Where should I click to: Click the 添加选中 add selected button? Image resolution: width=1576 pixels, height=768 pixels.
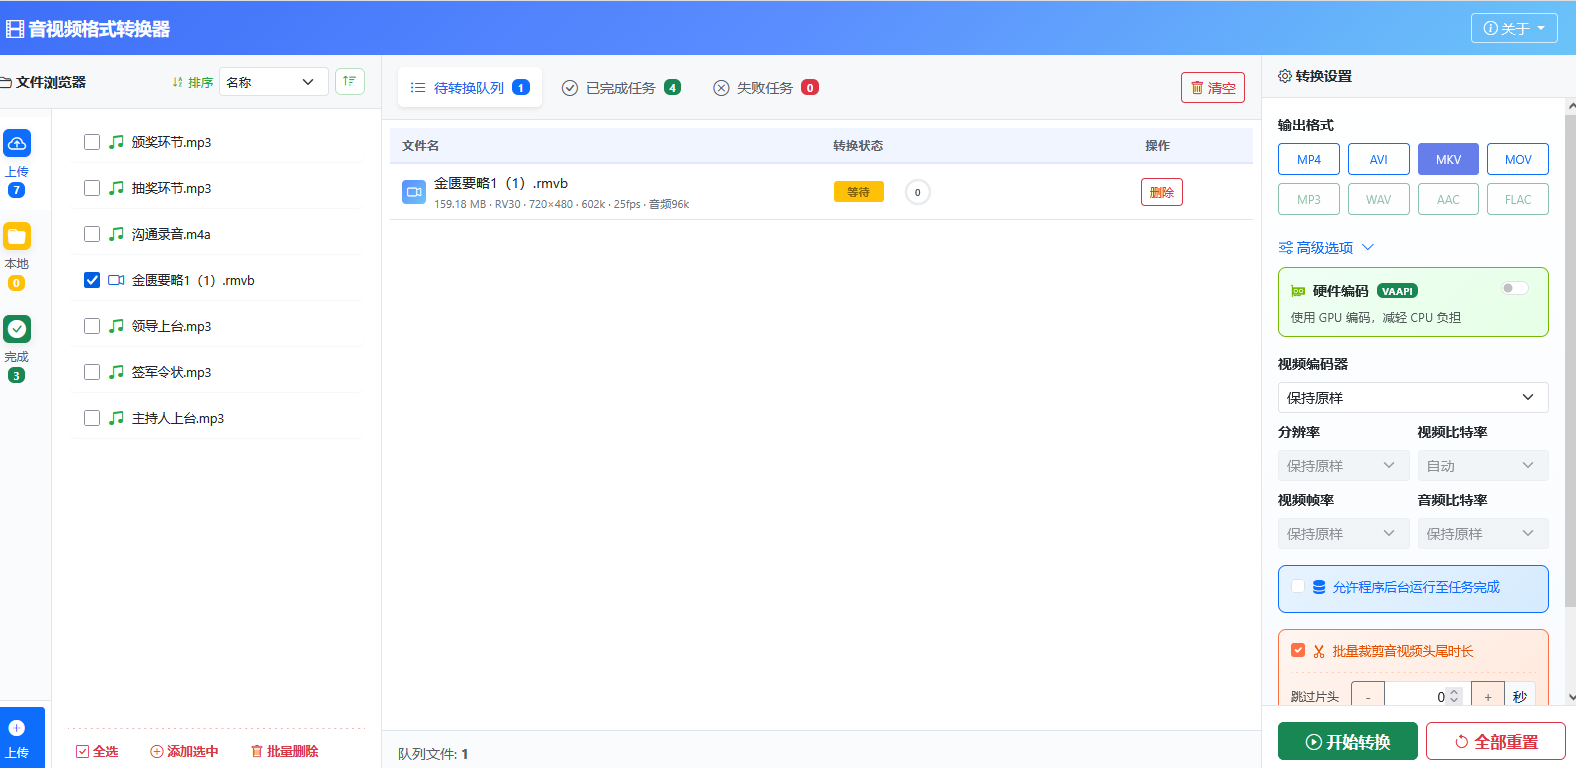point(184,751)
